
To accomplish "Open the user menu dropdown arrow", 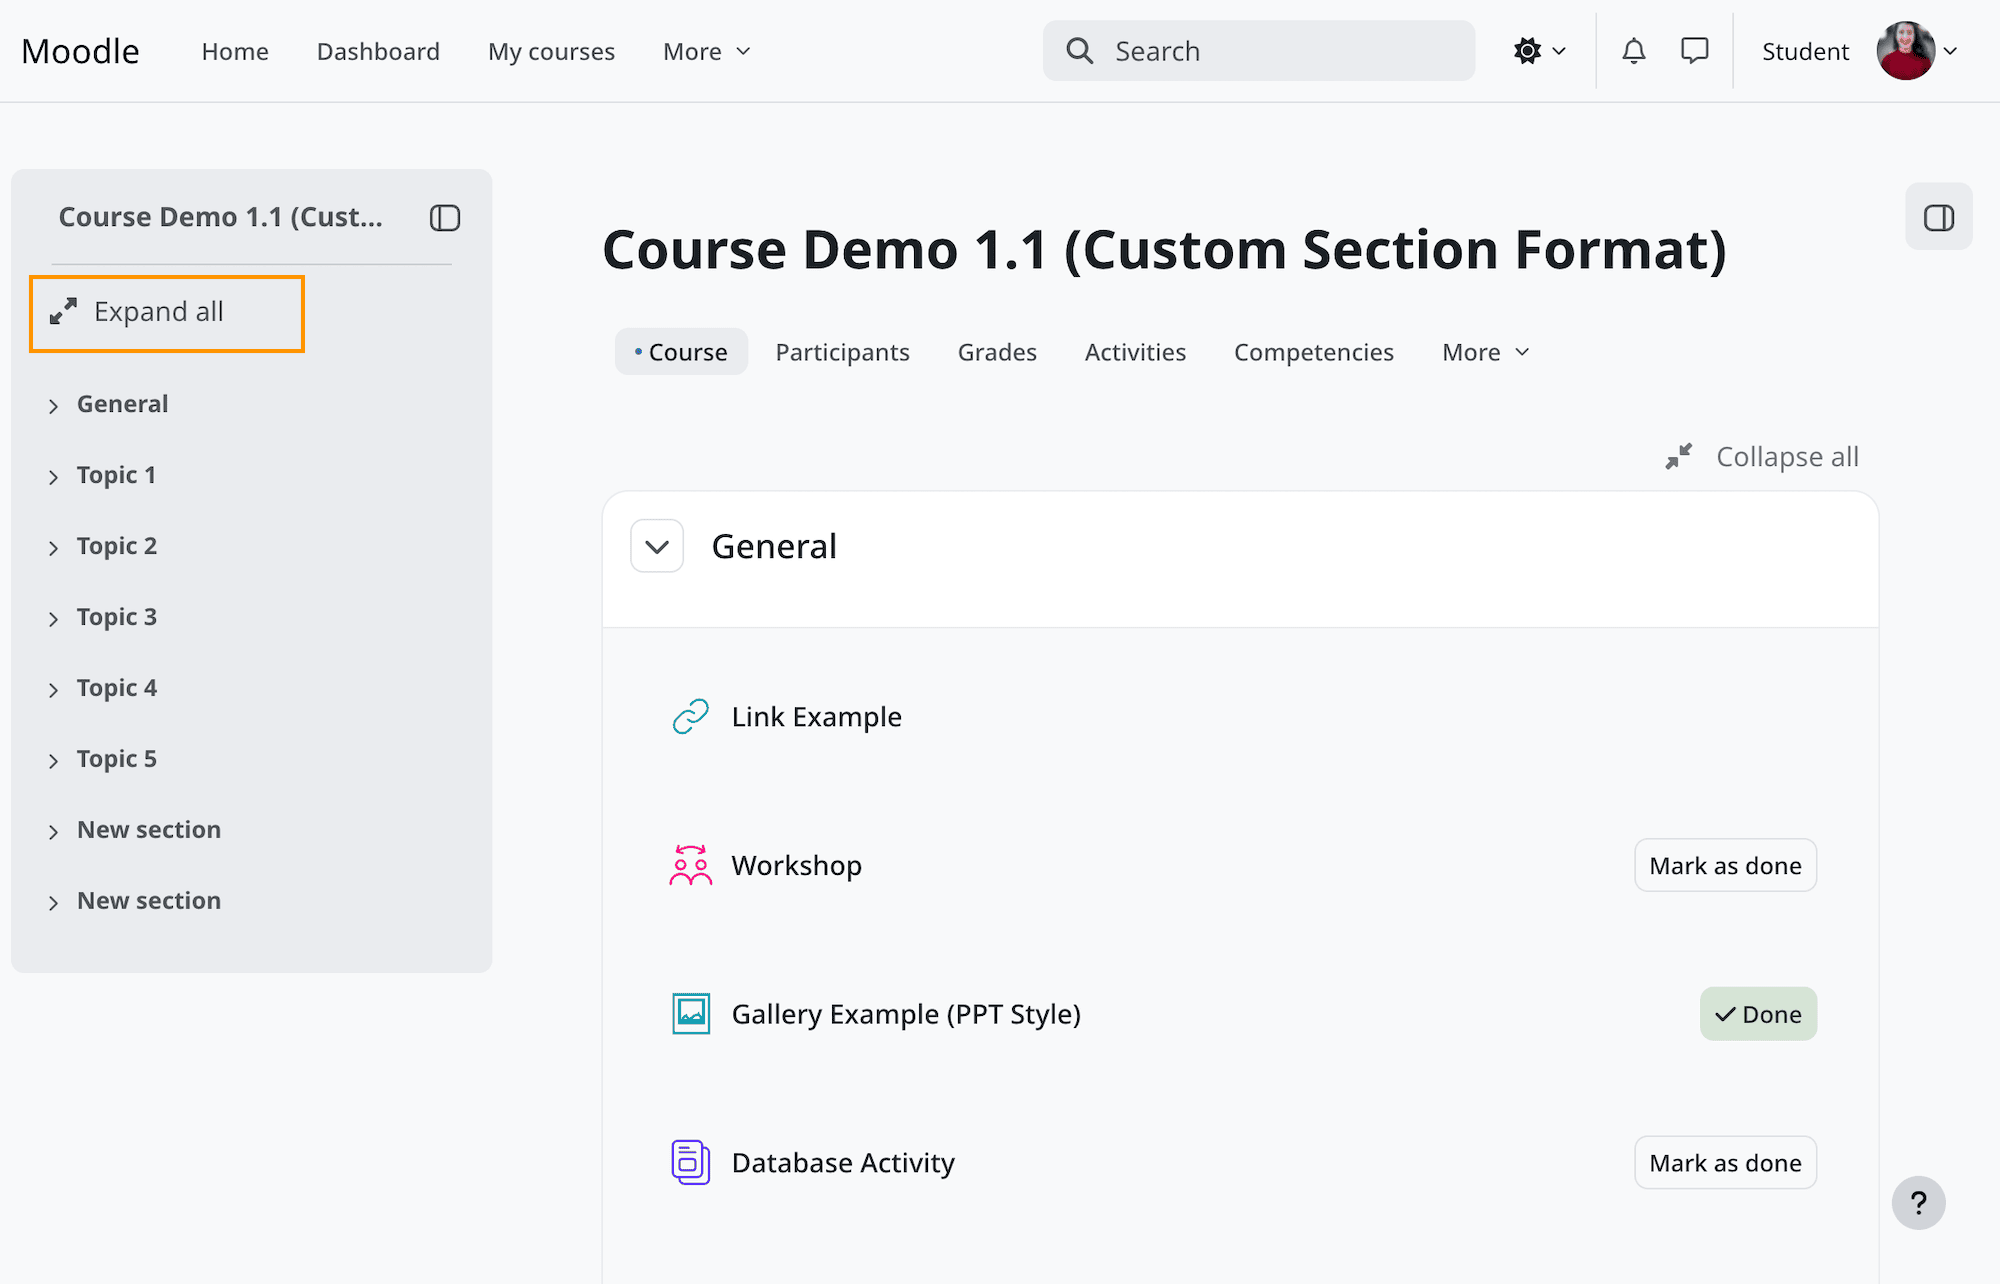I will point(1950,51).
